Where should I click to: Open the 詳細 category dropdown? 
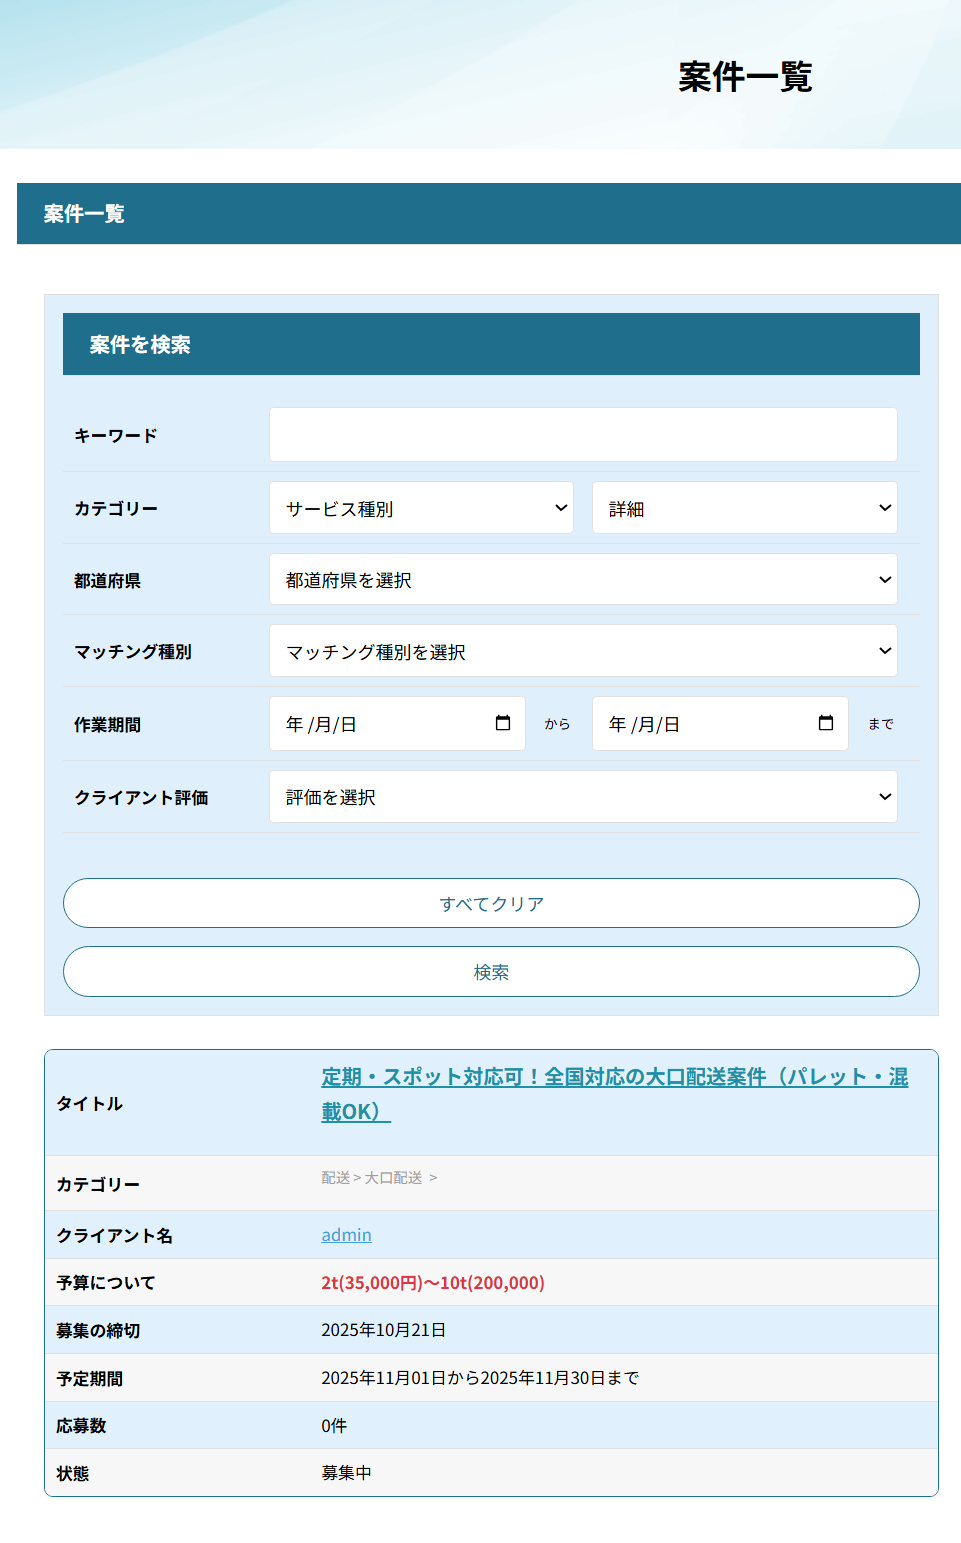(744, 508)
